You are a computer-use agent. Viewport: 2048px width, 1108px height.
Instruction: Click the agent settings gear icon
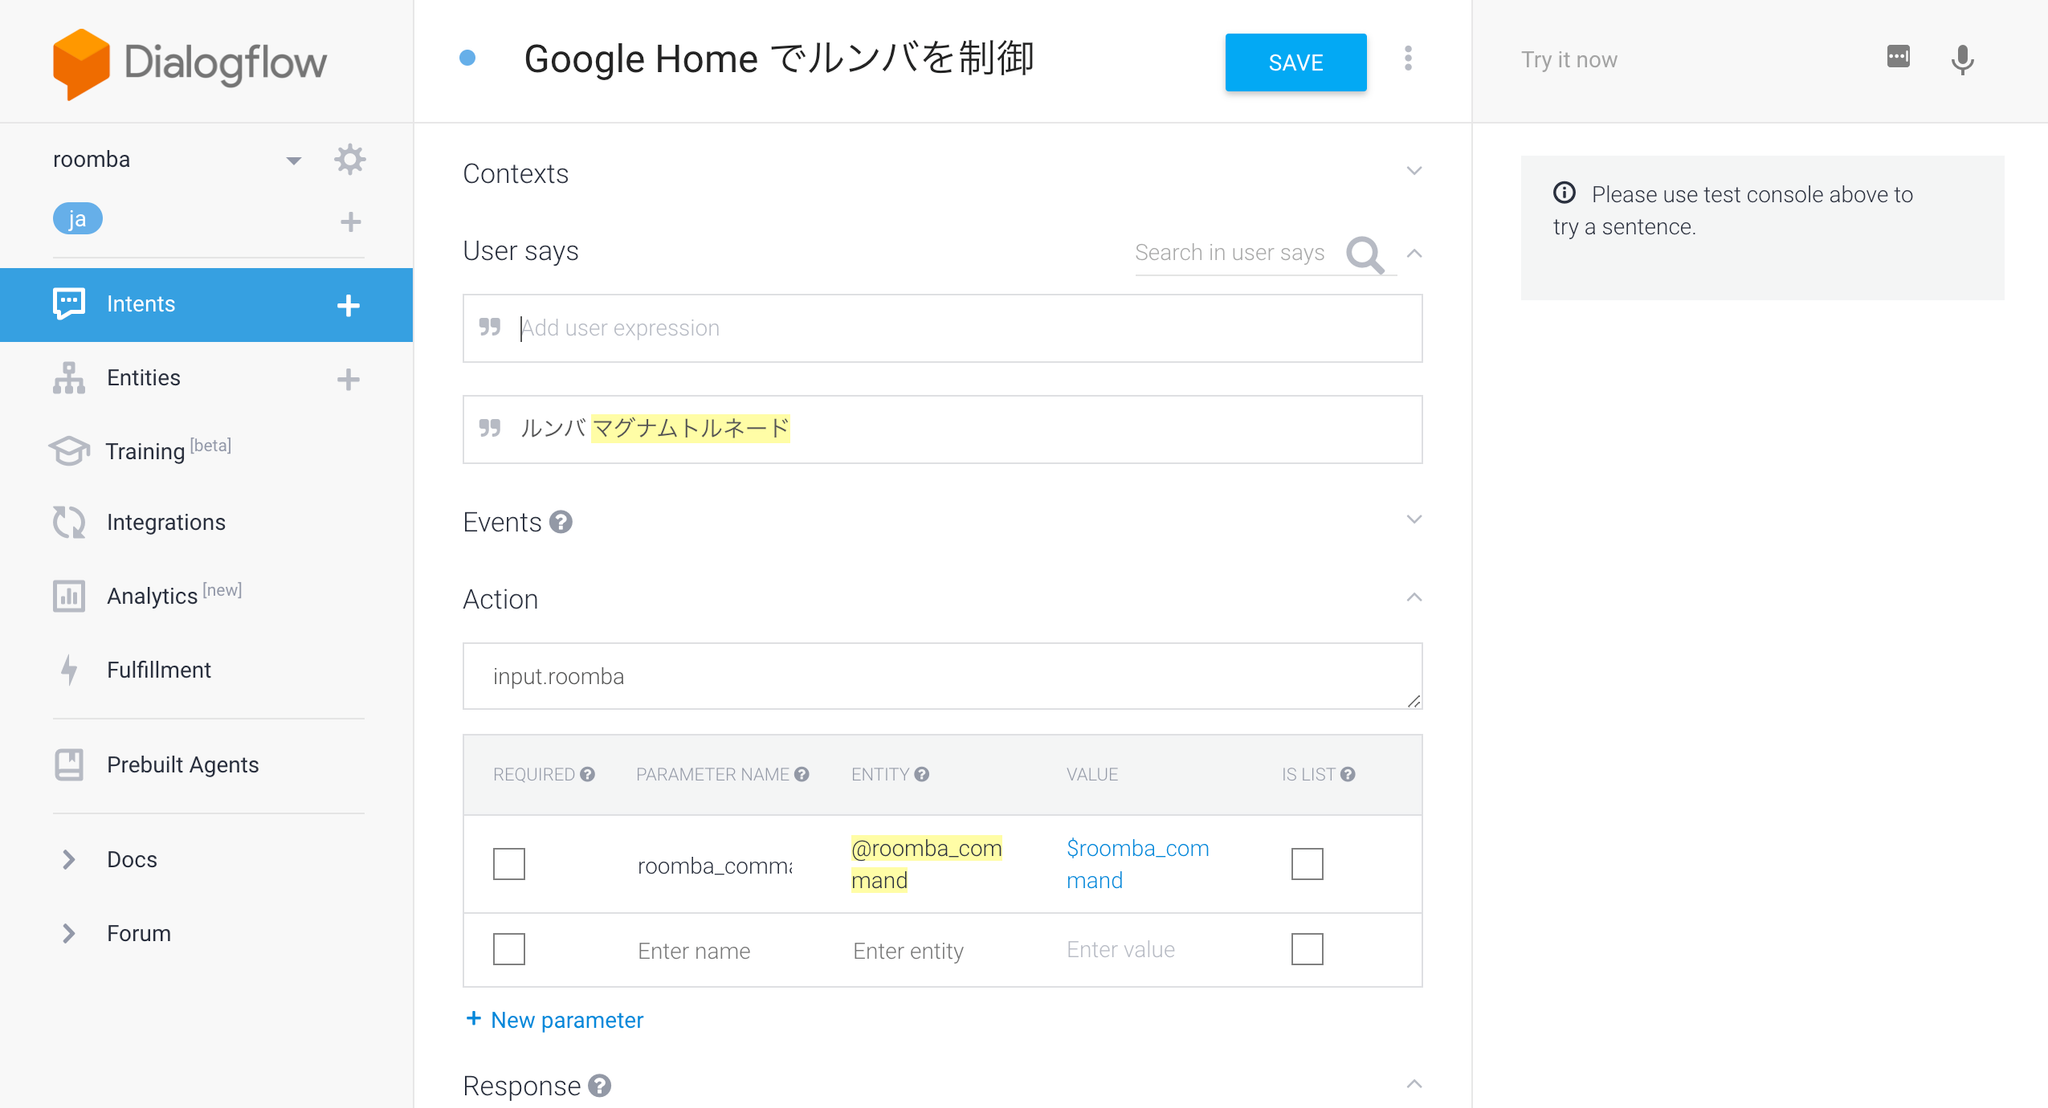click(349, 160)
